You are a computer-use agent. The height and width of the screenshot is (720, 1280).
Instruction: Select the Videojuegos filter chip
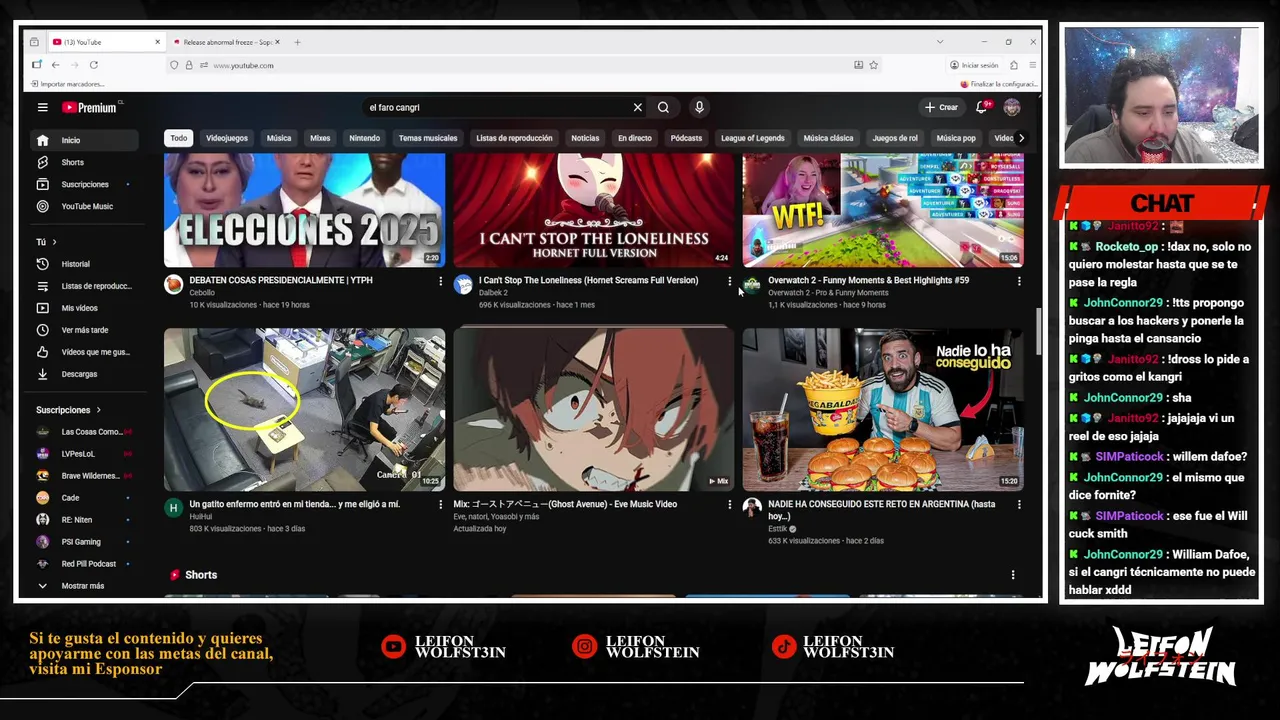point(226,138)
